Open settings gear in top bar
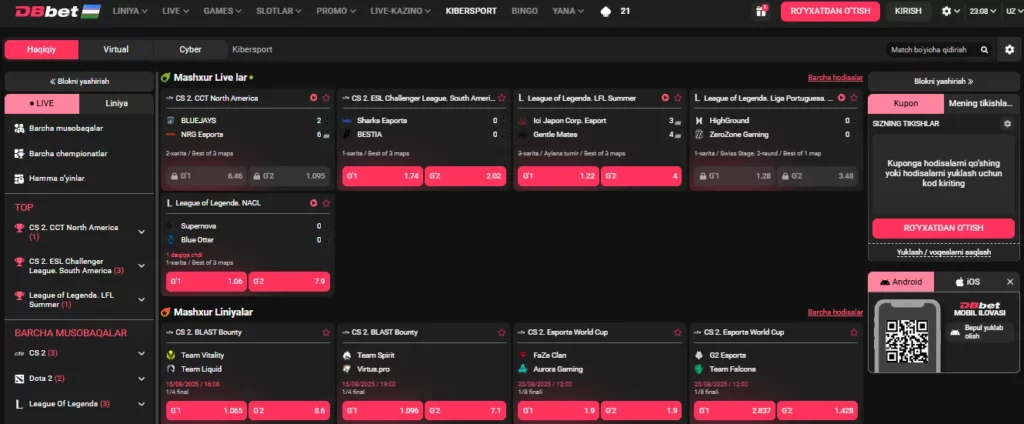Screen dimensions: 1024x424 tap(946, 11)
